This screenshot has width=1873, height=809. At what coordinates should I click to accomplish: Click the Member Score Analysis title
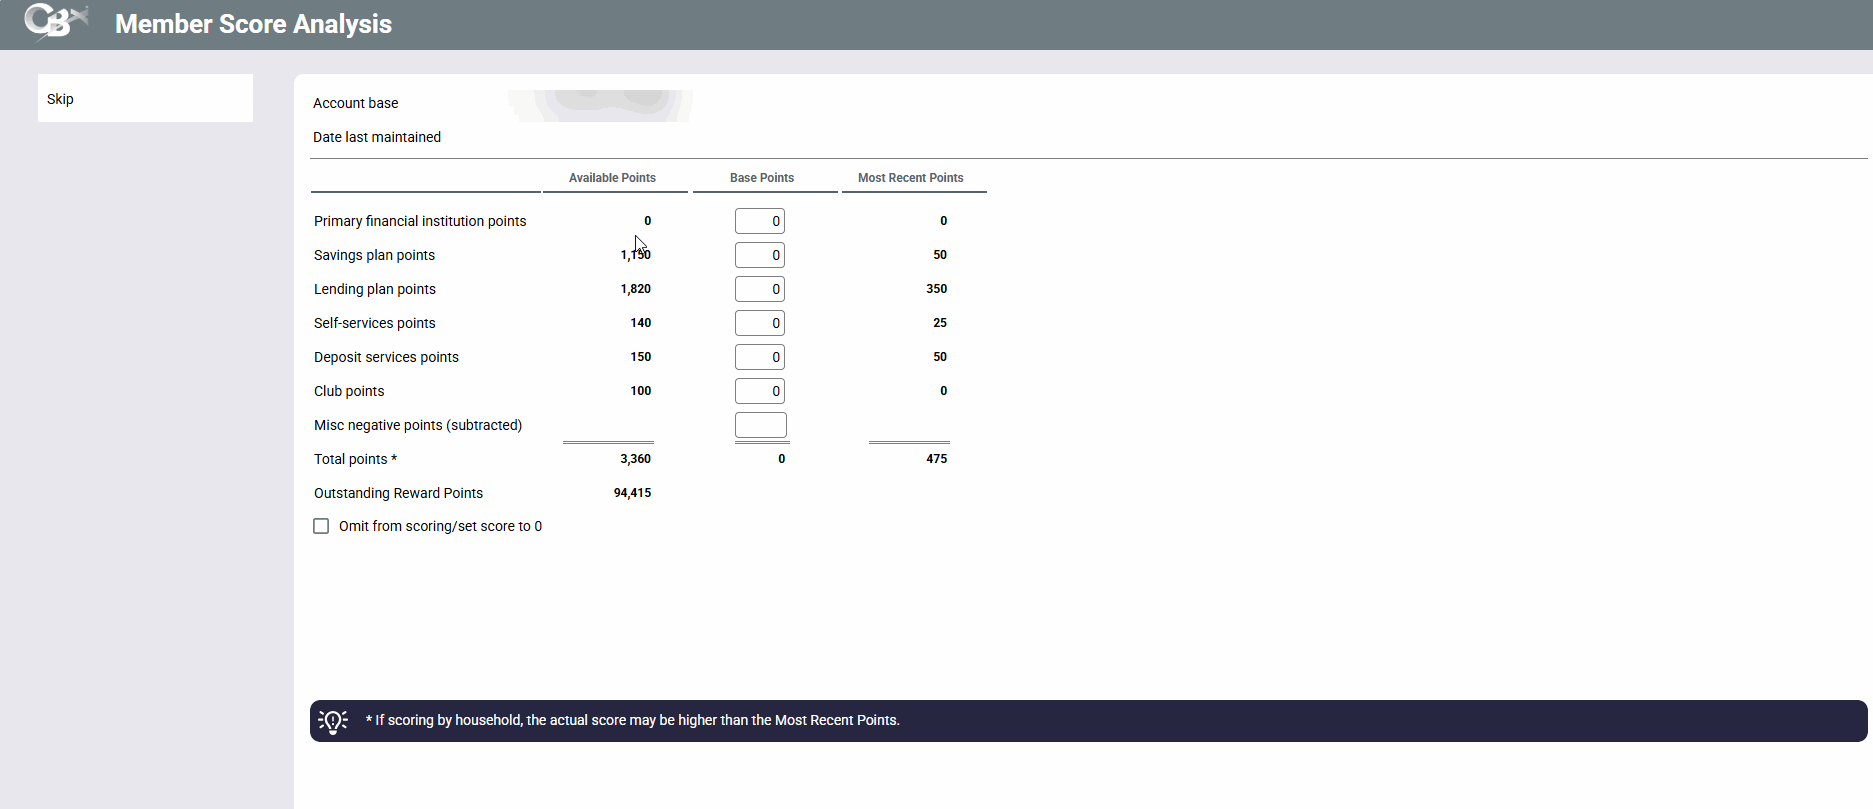click(x=253, y=24)
